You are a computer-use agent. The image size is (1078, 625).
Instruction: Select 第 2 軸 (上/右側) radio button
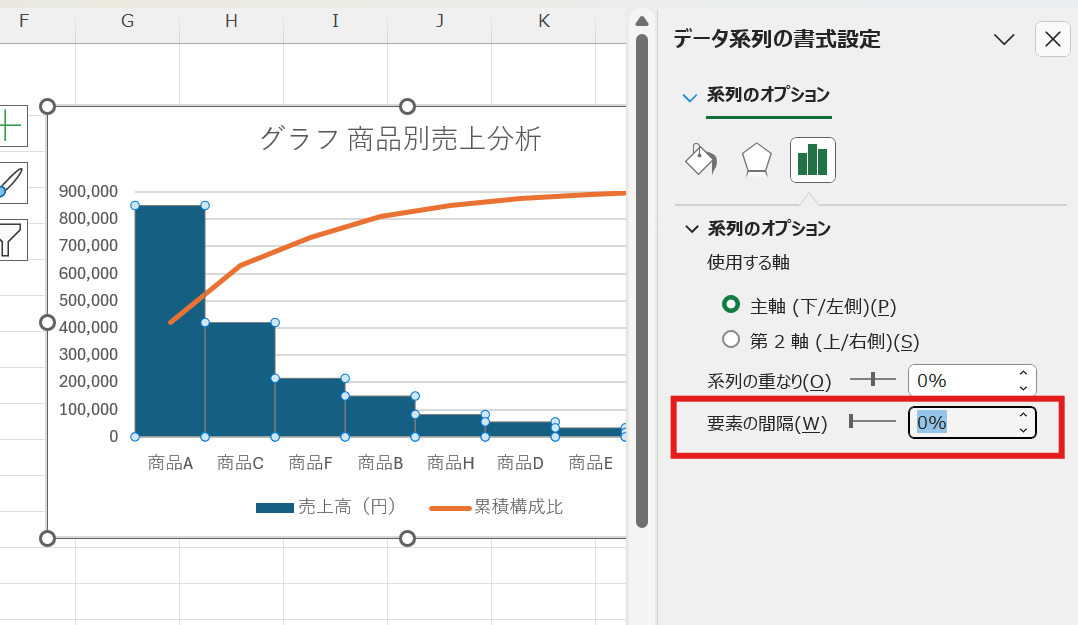pos(731,341)
